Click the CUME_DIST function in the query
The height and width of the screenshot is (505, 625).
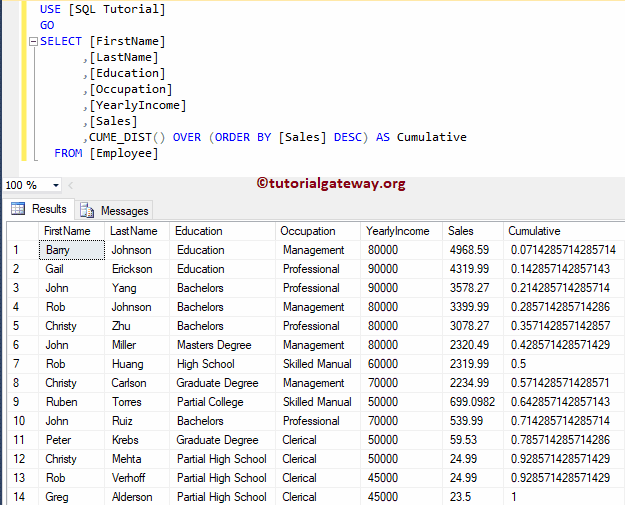[x=127, y=137]
